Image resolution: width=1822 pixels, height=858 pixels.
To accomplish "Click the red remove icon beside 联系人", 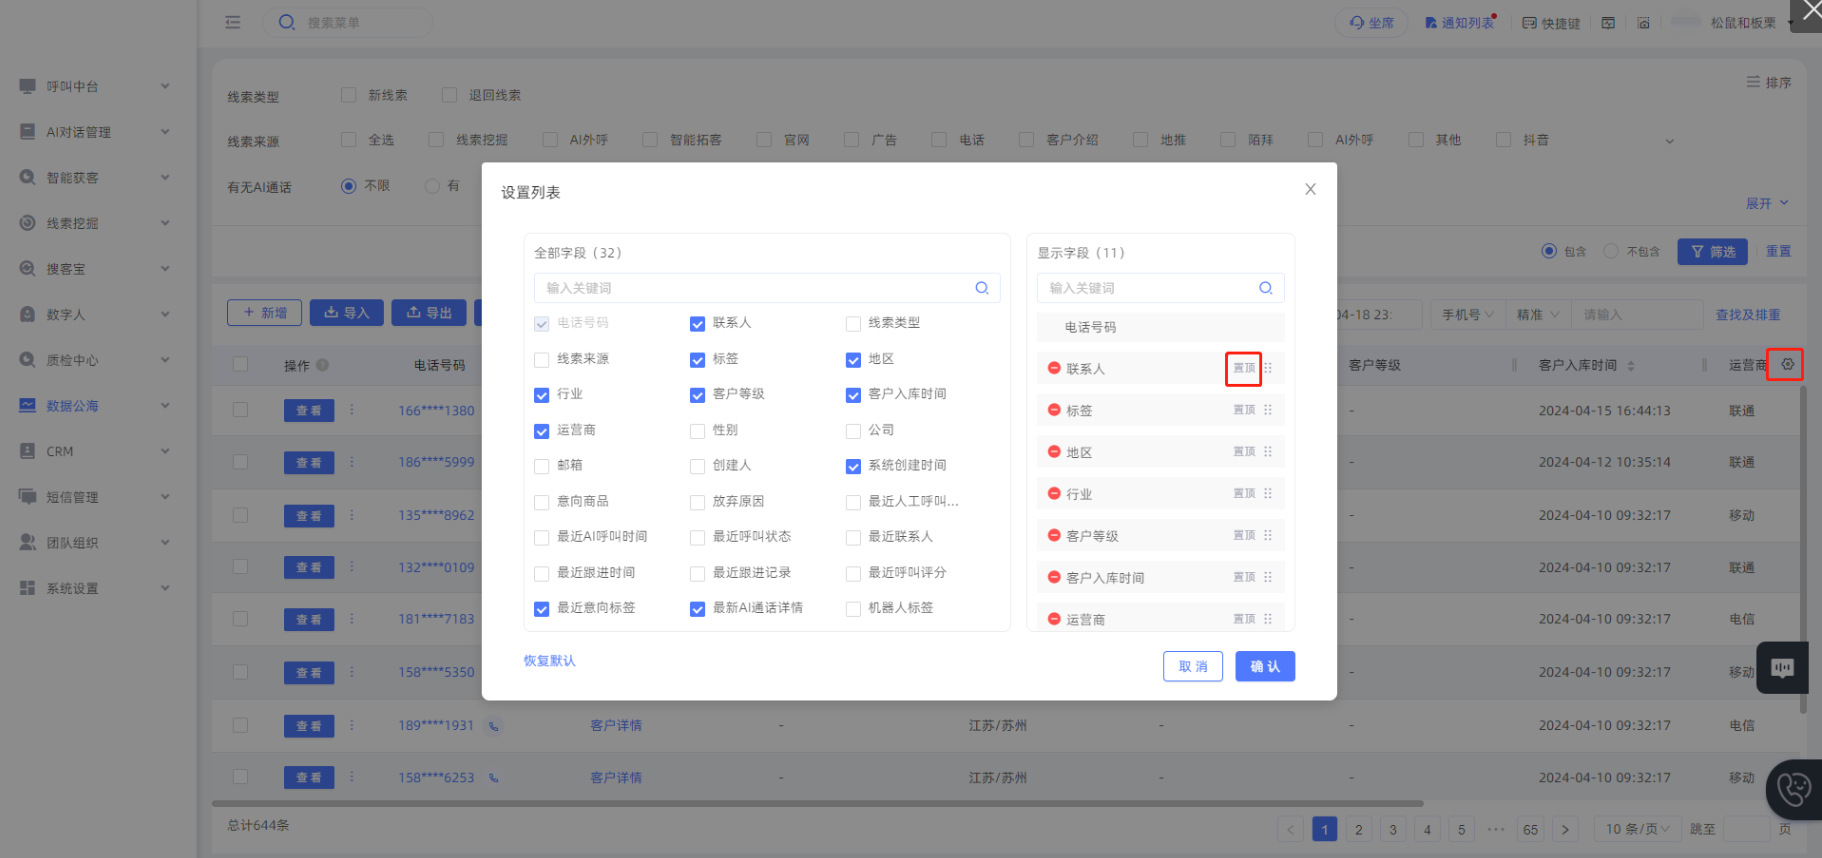I will coord(1053,369).
